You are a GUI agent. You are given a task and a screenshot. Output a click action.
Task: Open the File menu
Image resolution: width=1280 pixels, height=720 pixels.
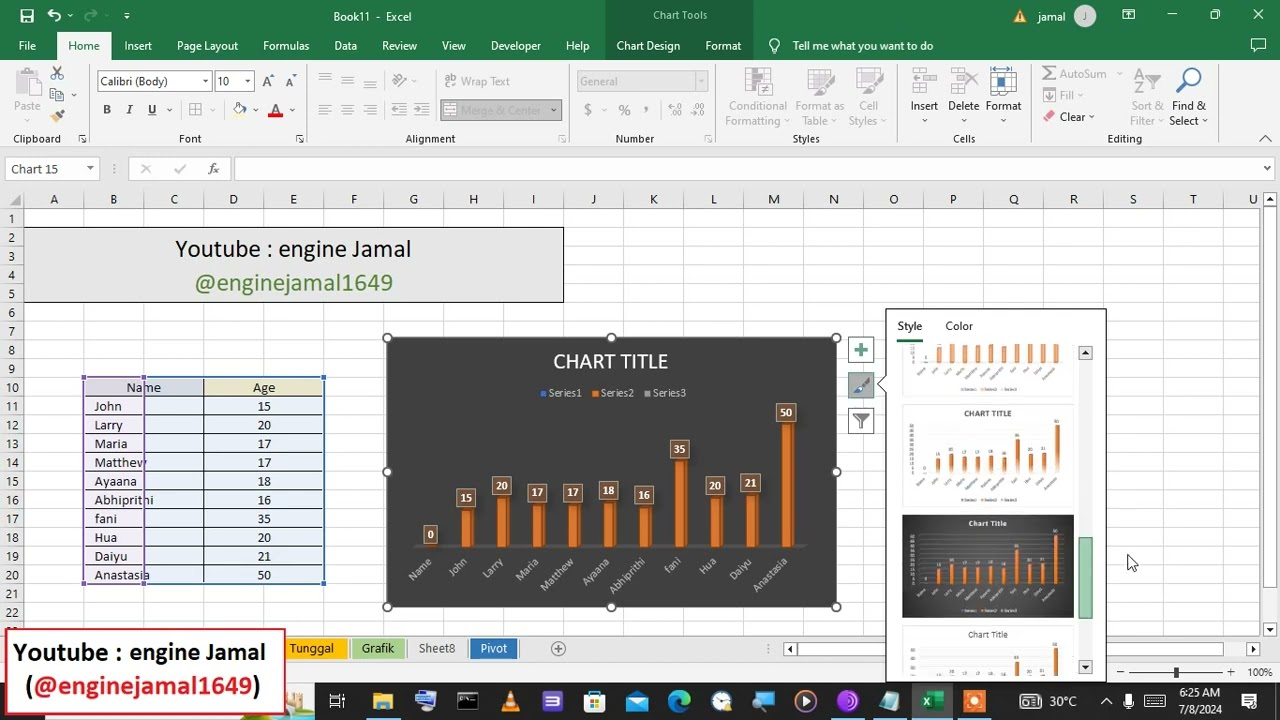pyautogui.click(x=27, y=46)
